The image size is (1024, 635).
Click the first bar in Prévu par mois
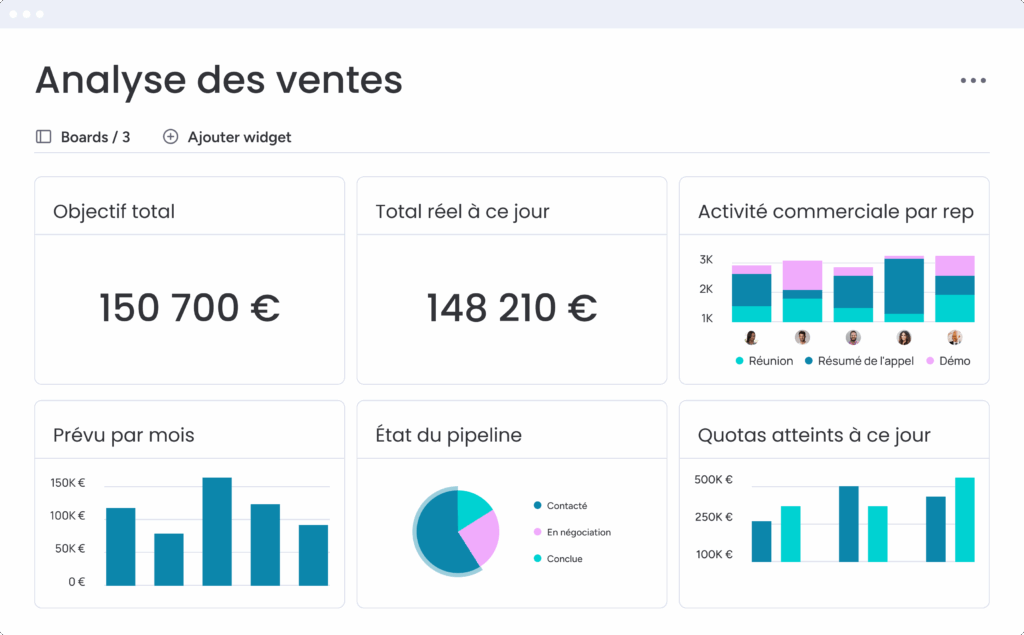(121, 546)
